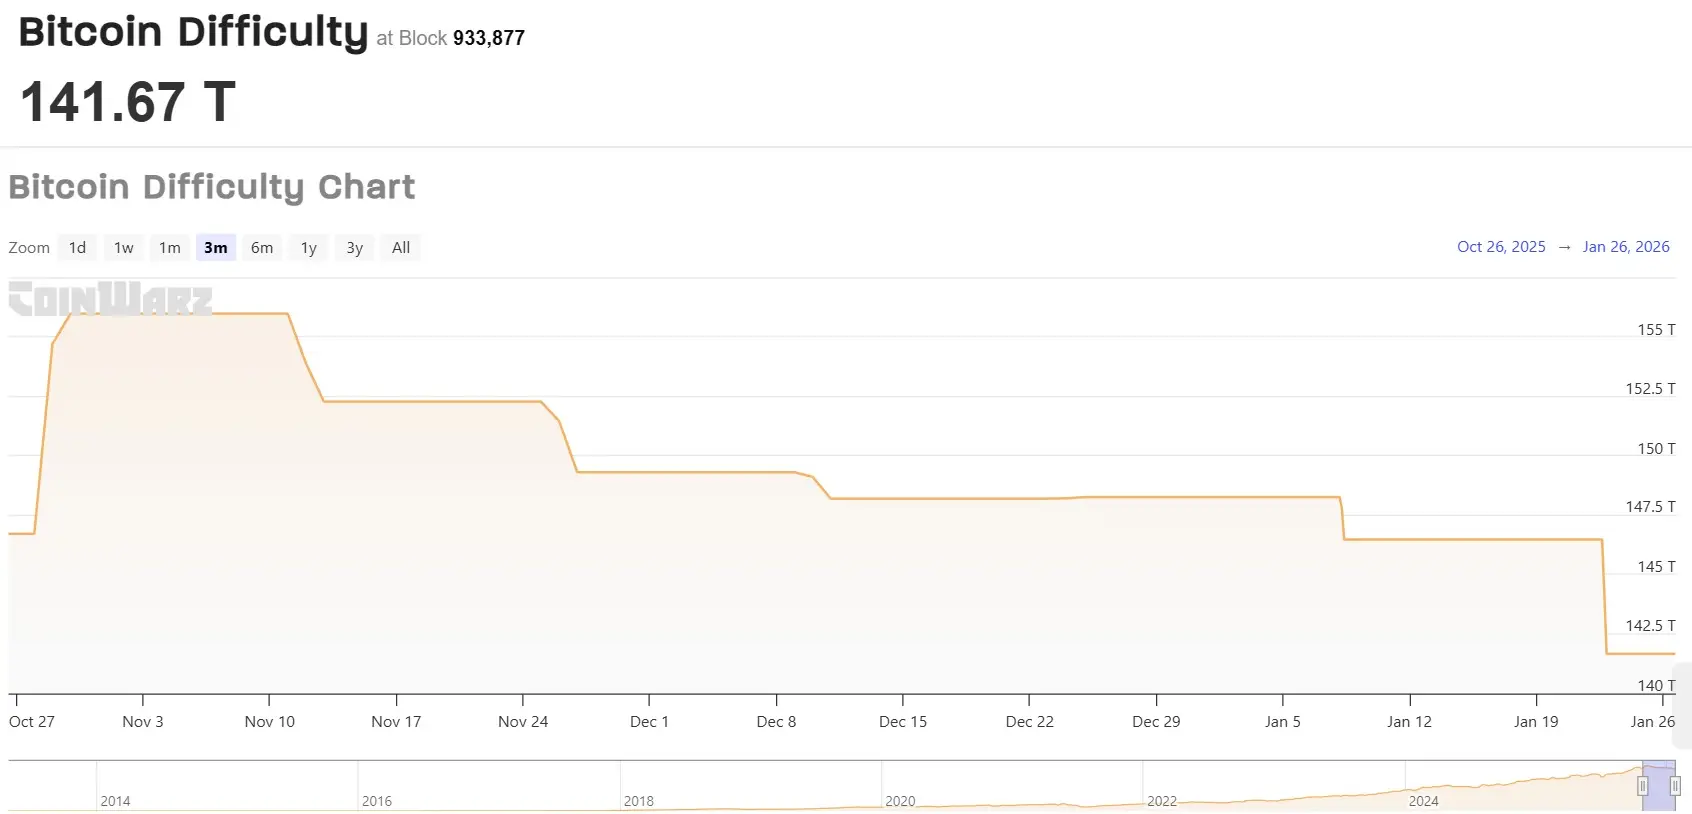Viewport: 1692px width, 814px height.
Task: Click the 2022 label in navigator timeline
Action: coord(1162,801)
